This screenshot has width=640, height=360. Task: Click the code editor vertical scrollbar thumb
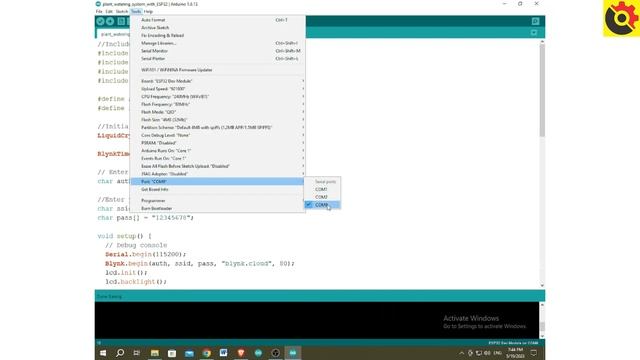pos(542,90)
